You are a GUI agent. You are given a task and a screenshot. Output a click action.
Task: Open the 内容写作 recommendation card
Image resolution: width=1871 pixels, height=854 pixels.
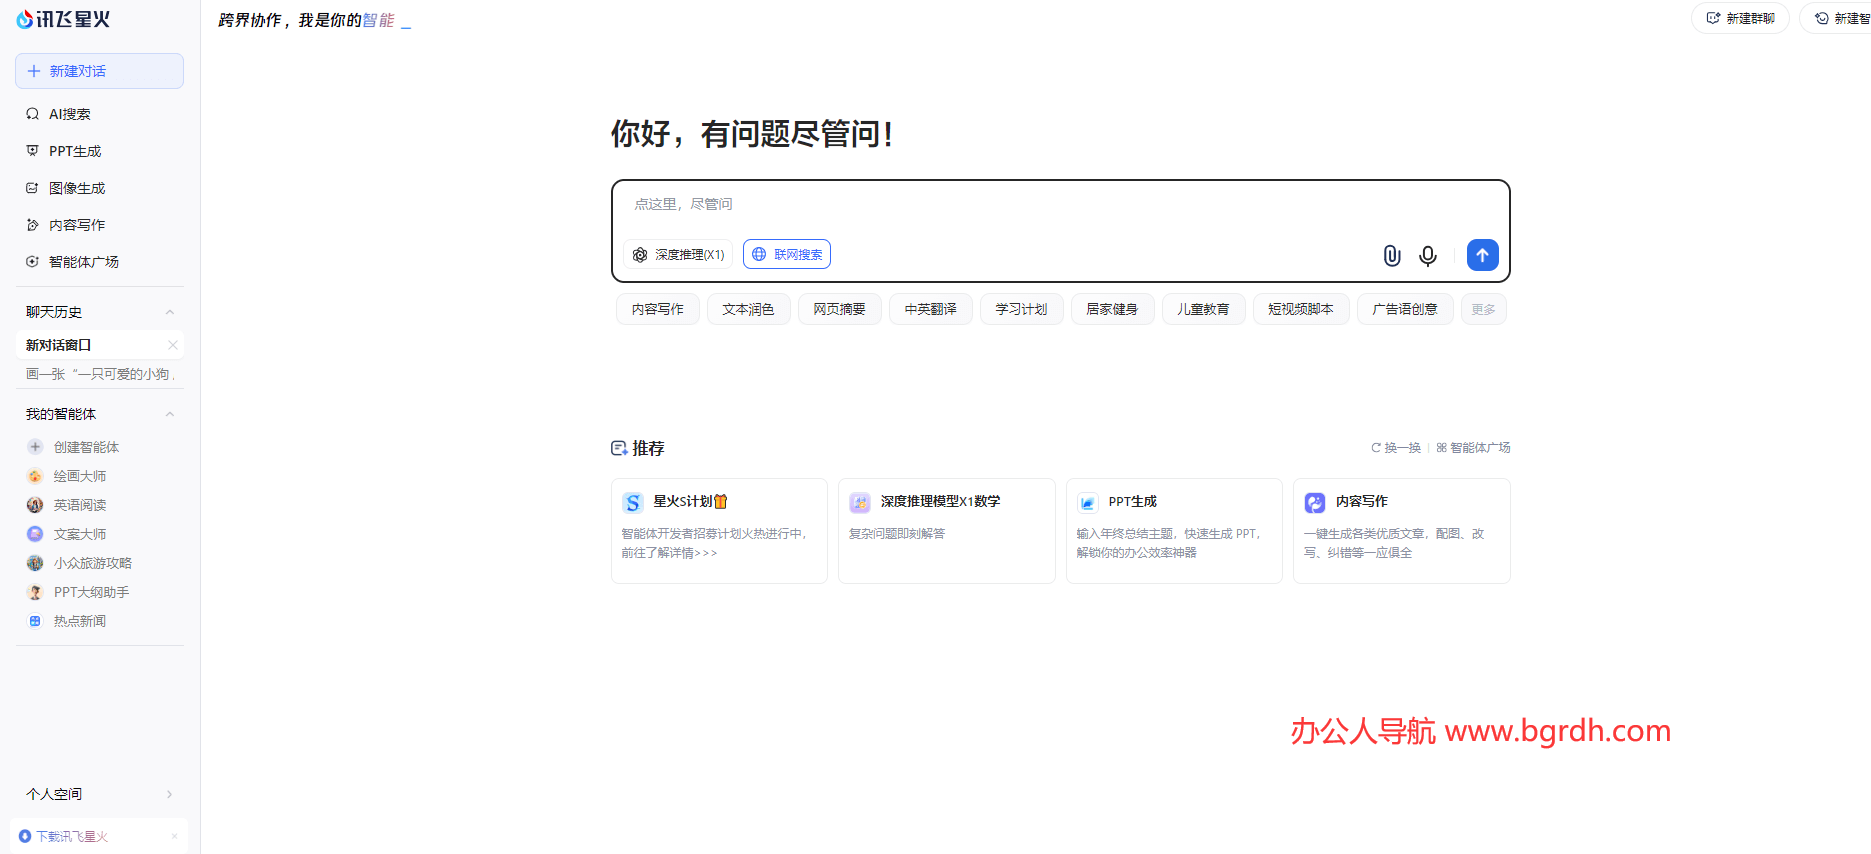tap(1402, 531)
